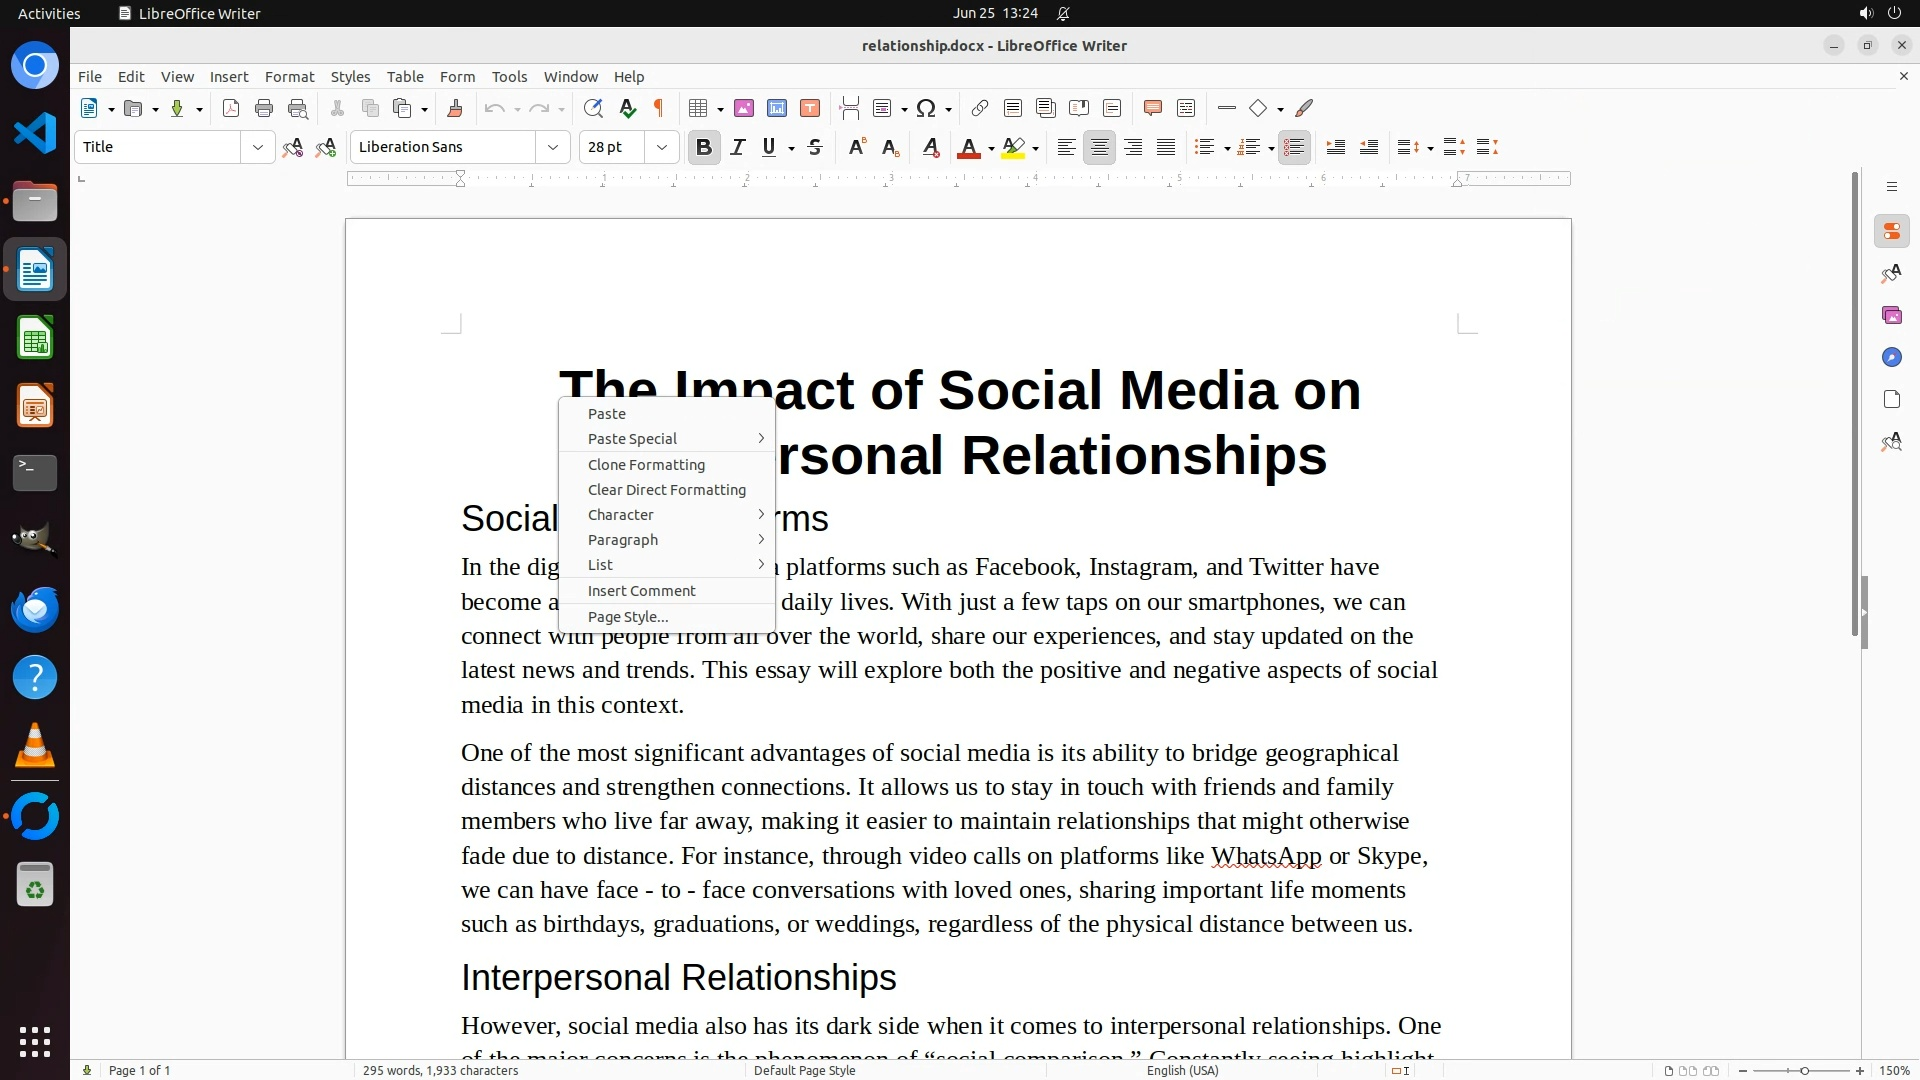This screenshot has height=1080, width=1920.
Task: Click the zoom slider in the status bar
Action: 1804,1071
